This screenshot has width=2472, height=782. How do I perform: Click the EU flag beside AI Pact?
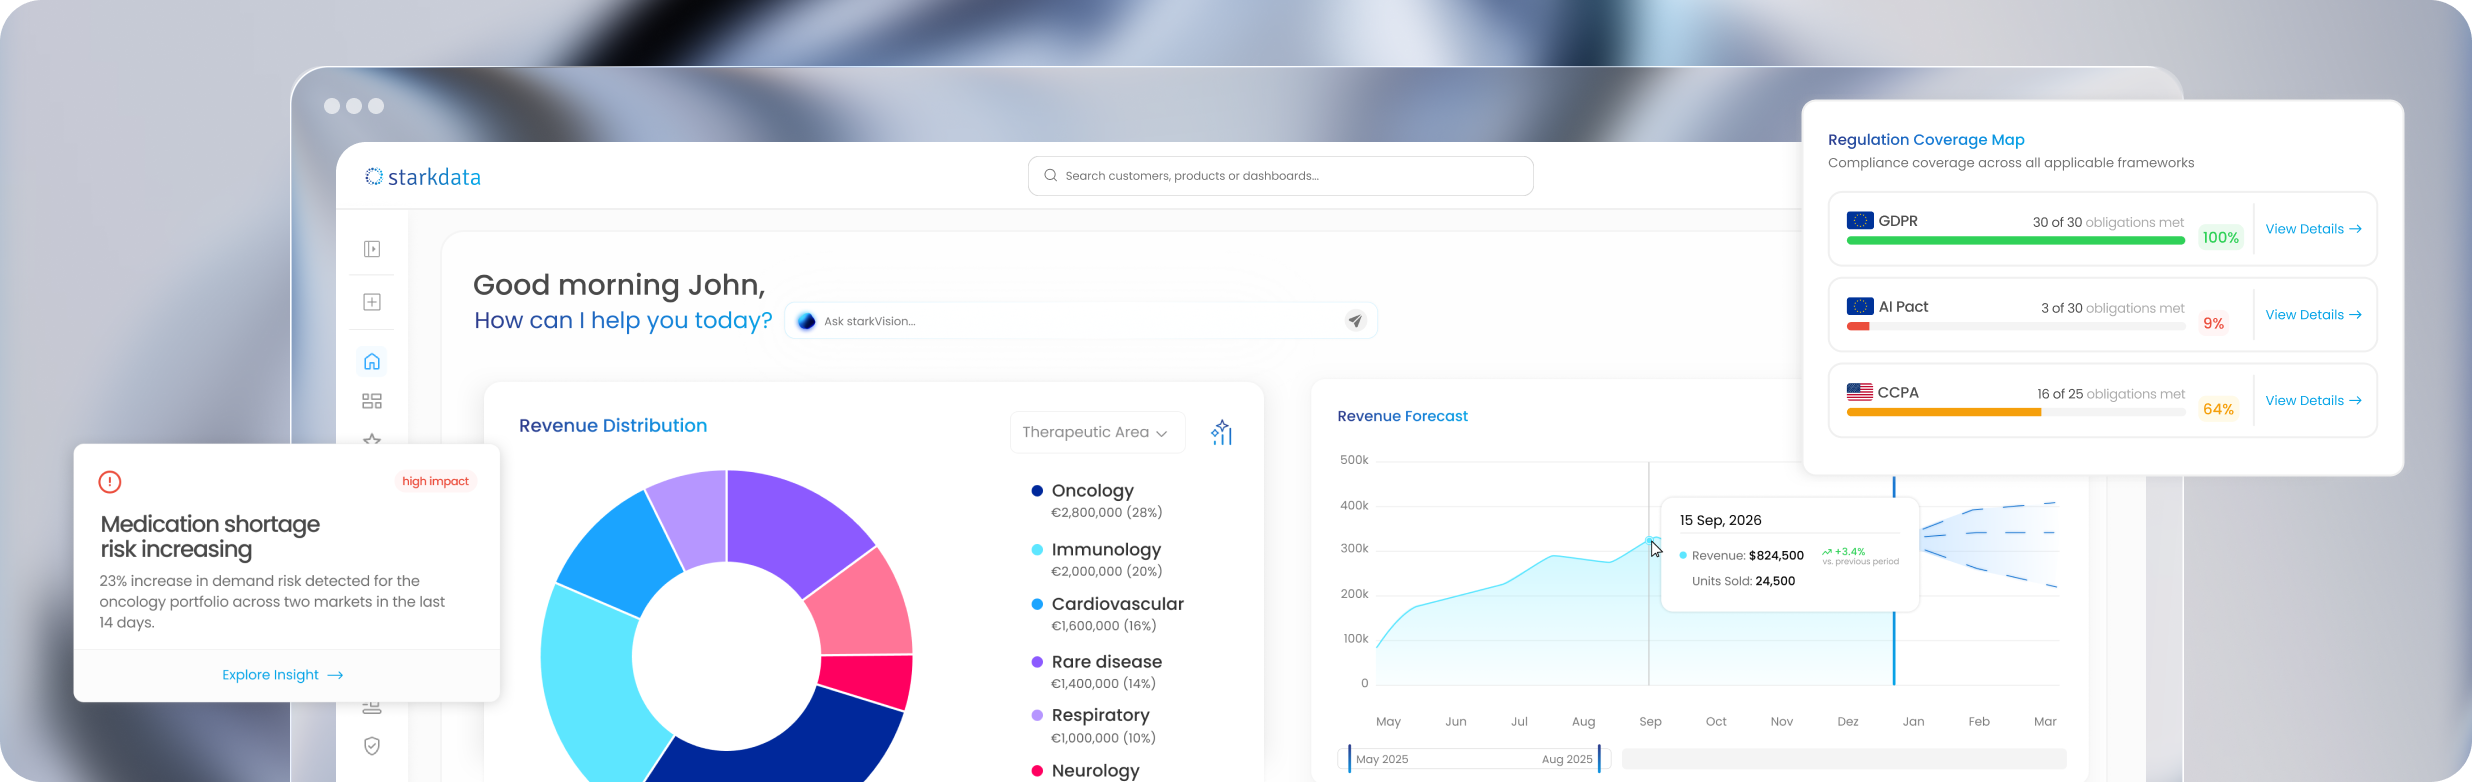1860,306
